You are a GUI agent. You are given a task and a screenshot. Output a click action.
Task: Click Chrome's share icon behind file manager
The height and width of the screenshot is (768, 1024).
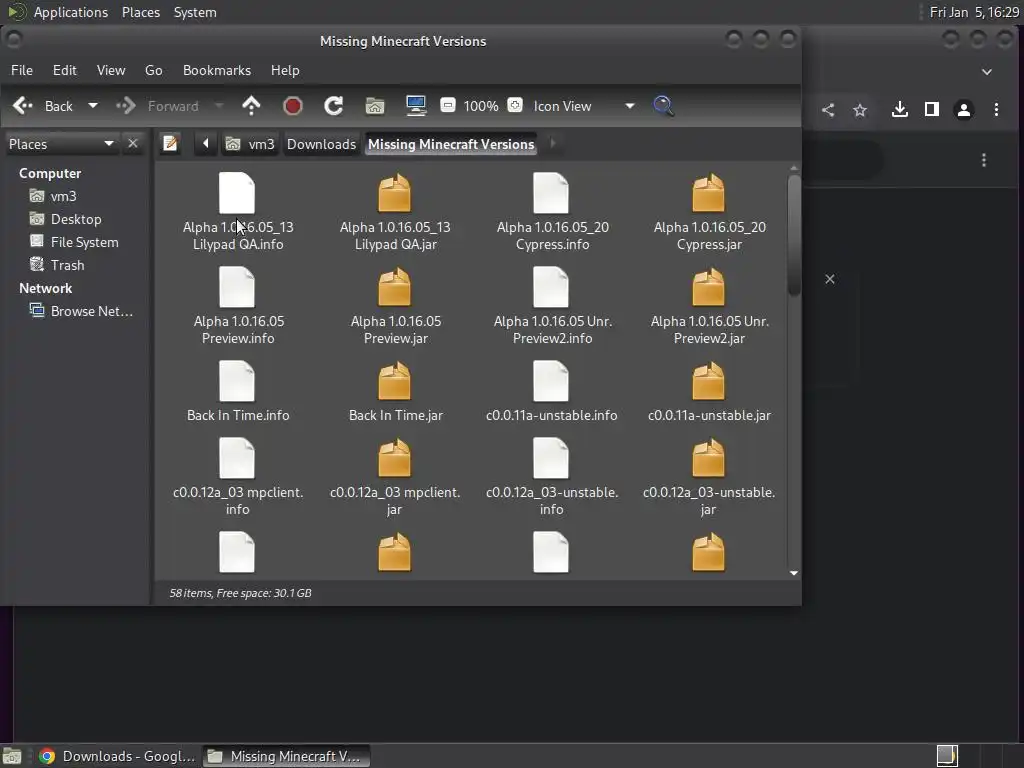coord(828,110)
